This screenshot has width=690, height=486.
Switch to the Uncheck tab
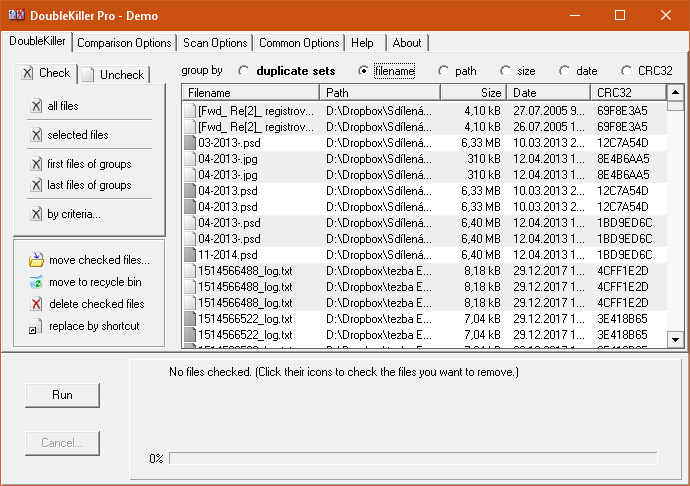[x=114, y=75]
